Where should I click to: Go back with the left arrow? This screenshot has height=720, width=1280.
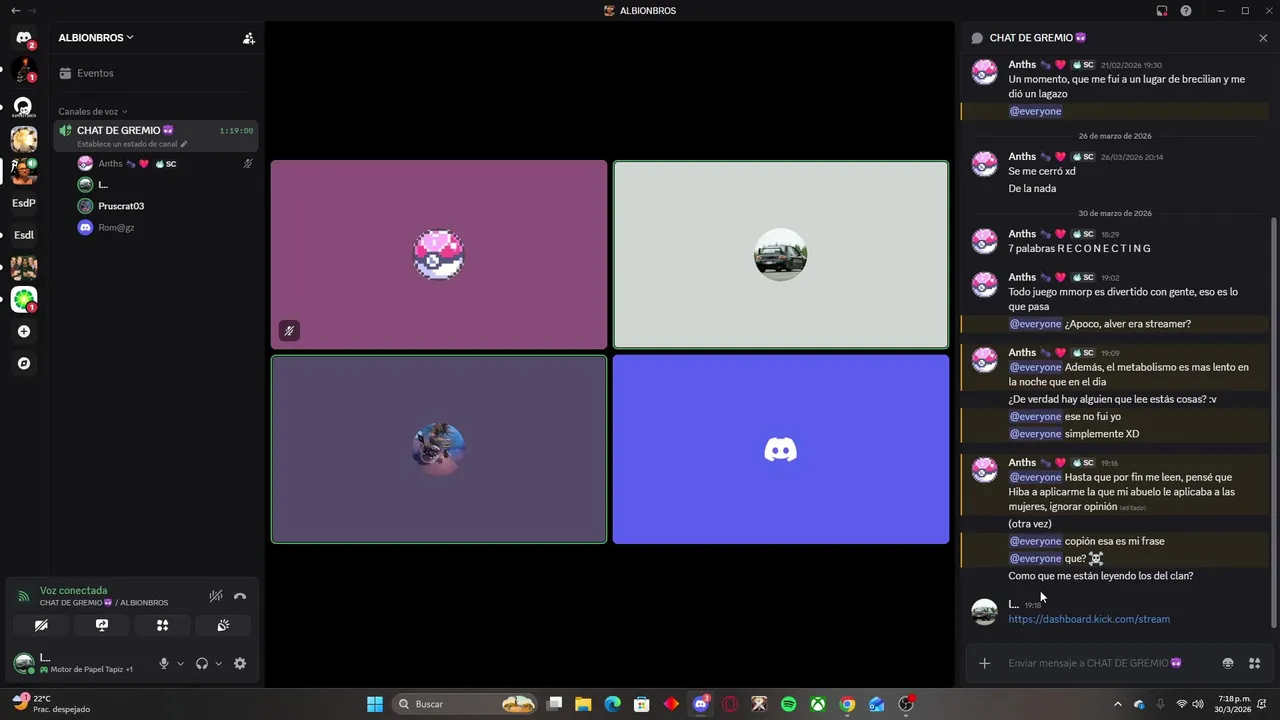pyautogui.click(x=15, y=11)
